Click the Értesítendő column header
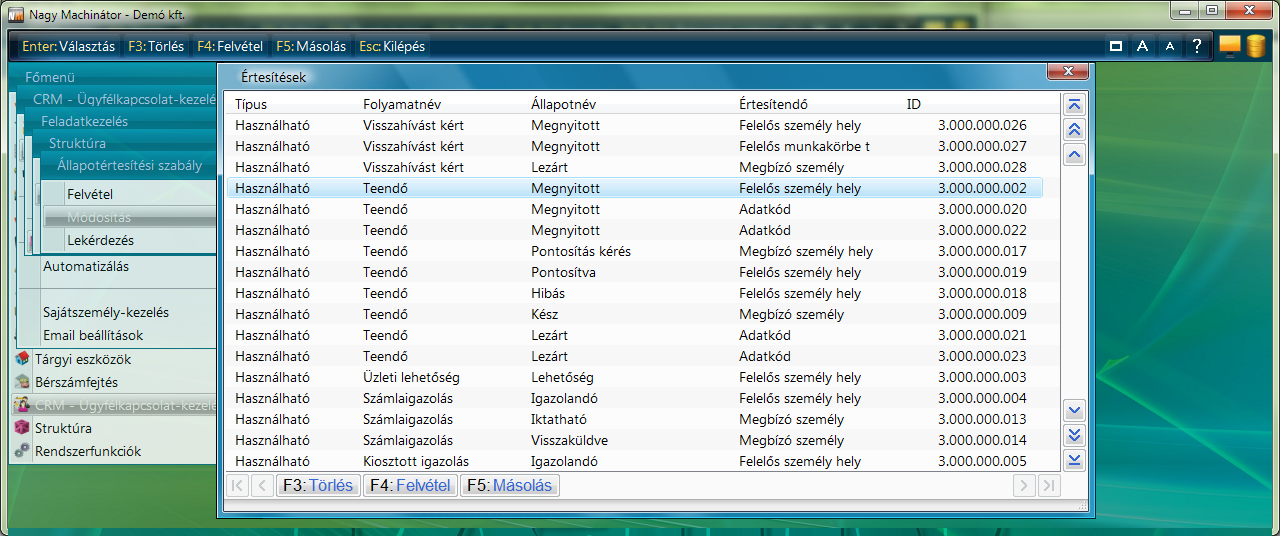 coord(773,104)
